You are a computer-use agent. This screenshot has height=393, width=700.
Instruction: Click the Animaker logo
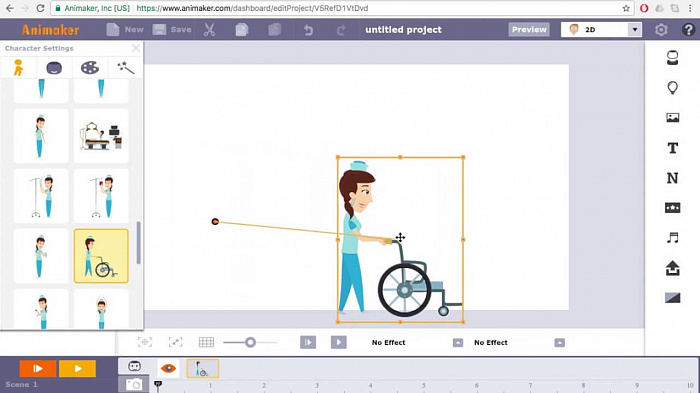tap(50, 30)
